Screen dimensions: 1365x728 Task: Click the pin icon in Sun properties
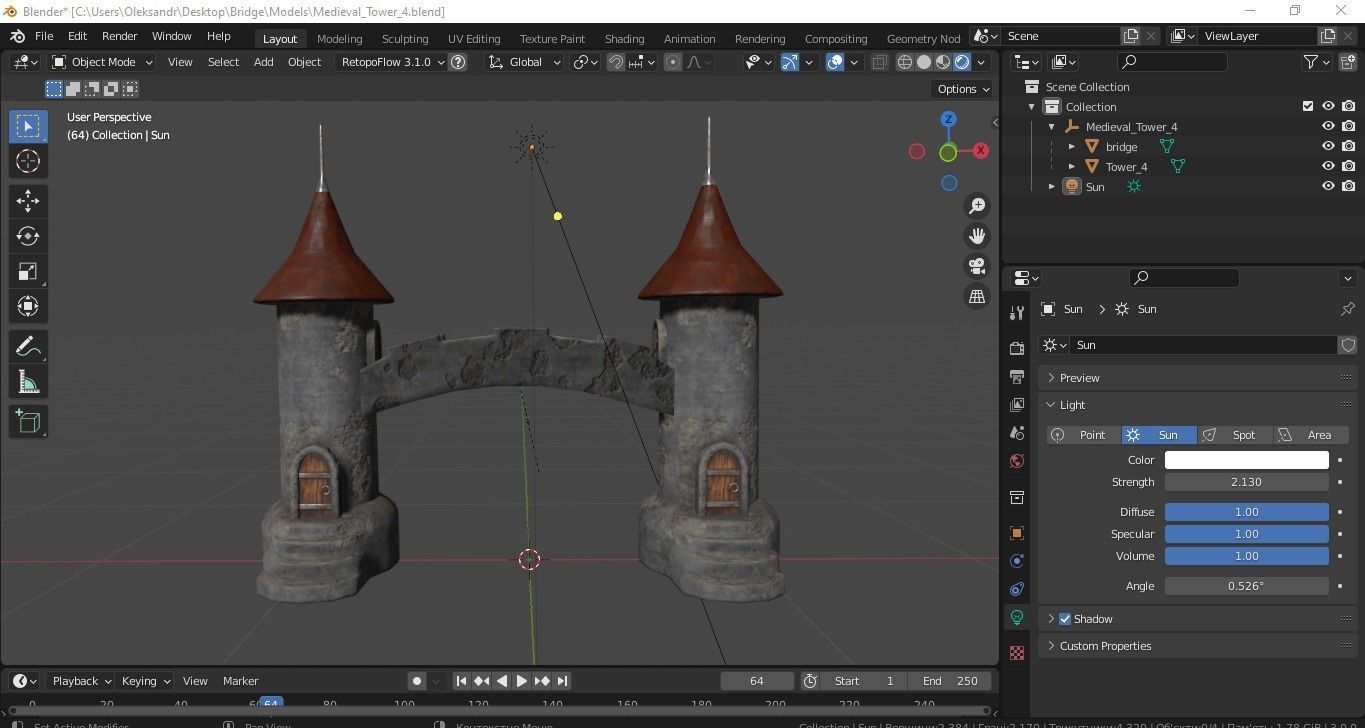1347,309
